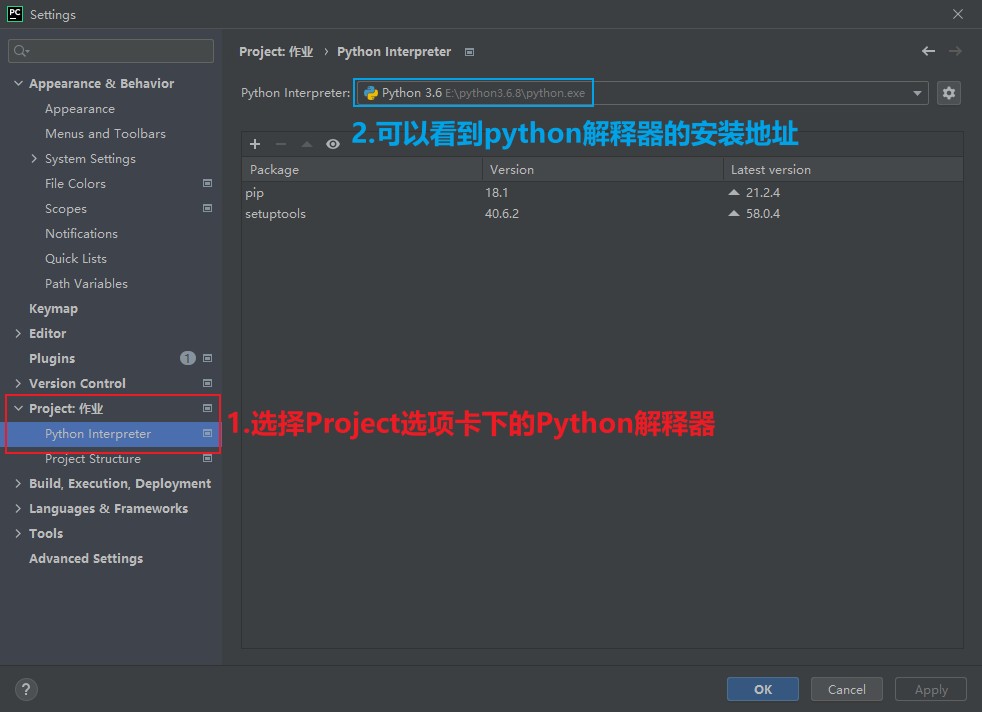Collapse the Project section
The image size is (982, 712).
pos(18,408)
